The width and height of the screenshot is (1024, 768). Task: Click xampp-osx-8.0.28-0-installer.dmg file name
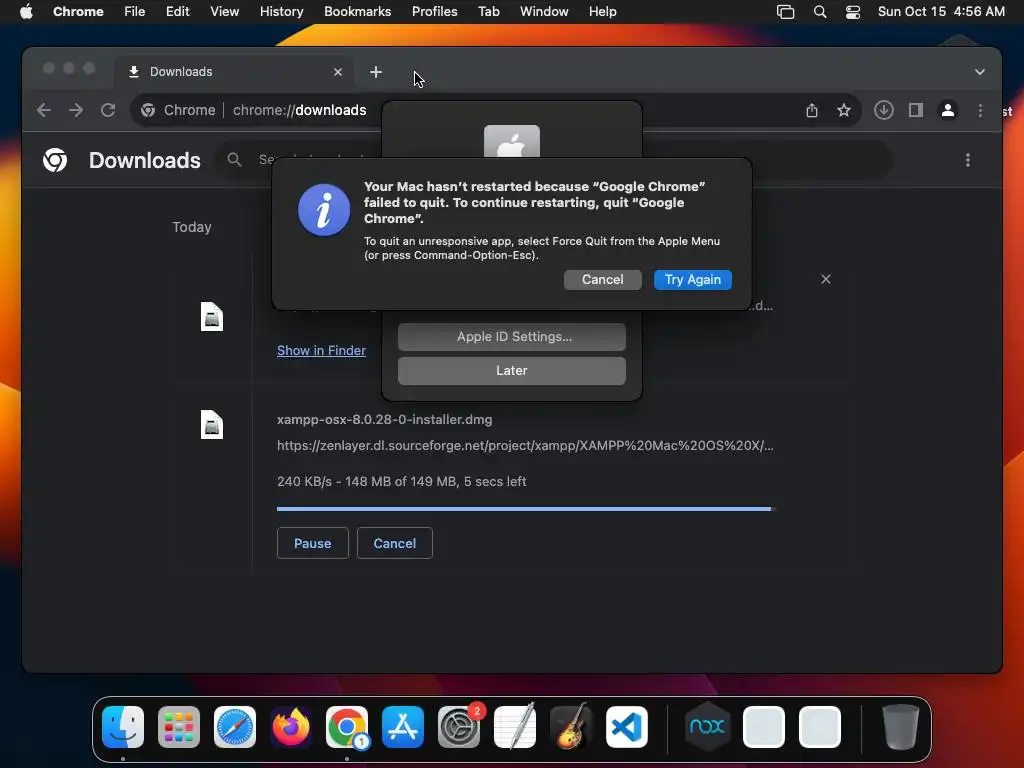[x=385, y=420]
